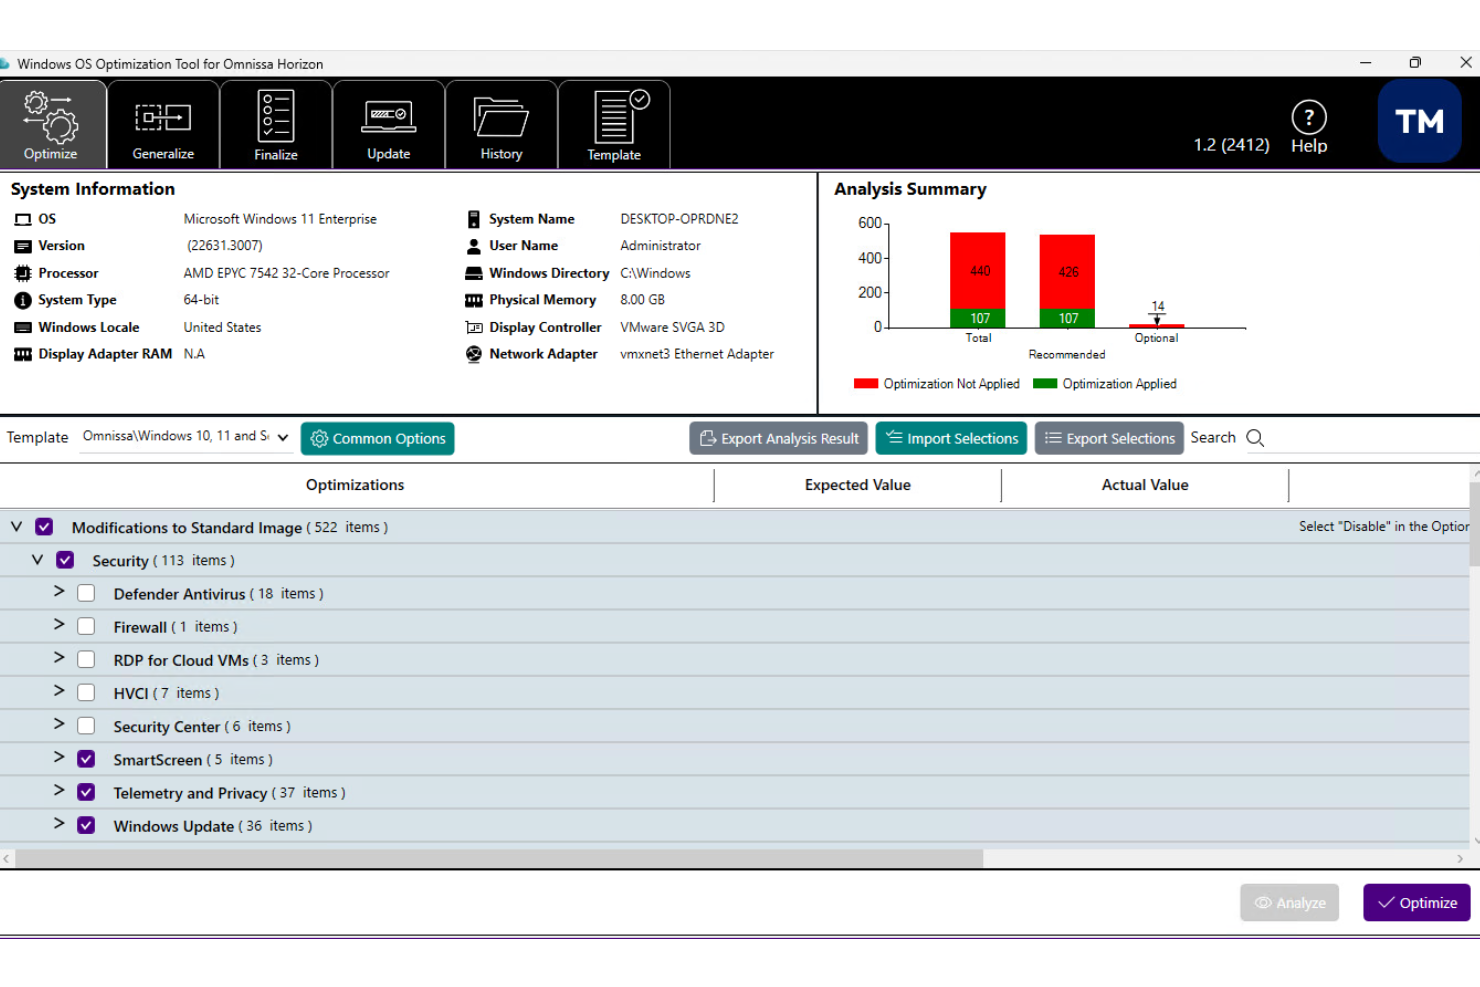Uncheck the SmartScreen category

click(86, 758)
